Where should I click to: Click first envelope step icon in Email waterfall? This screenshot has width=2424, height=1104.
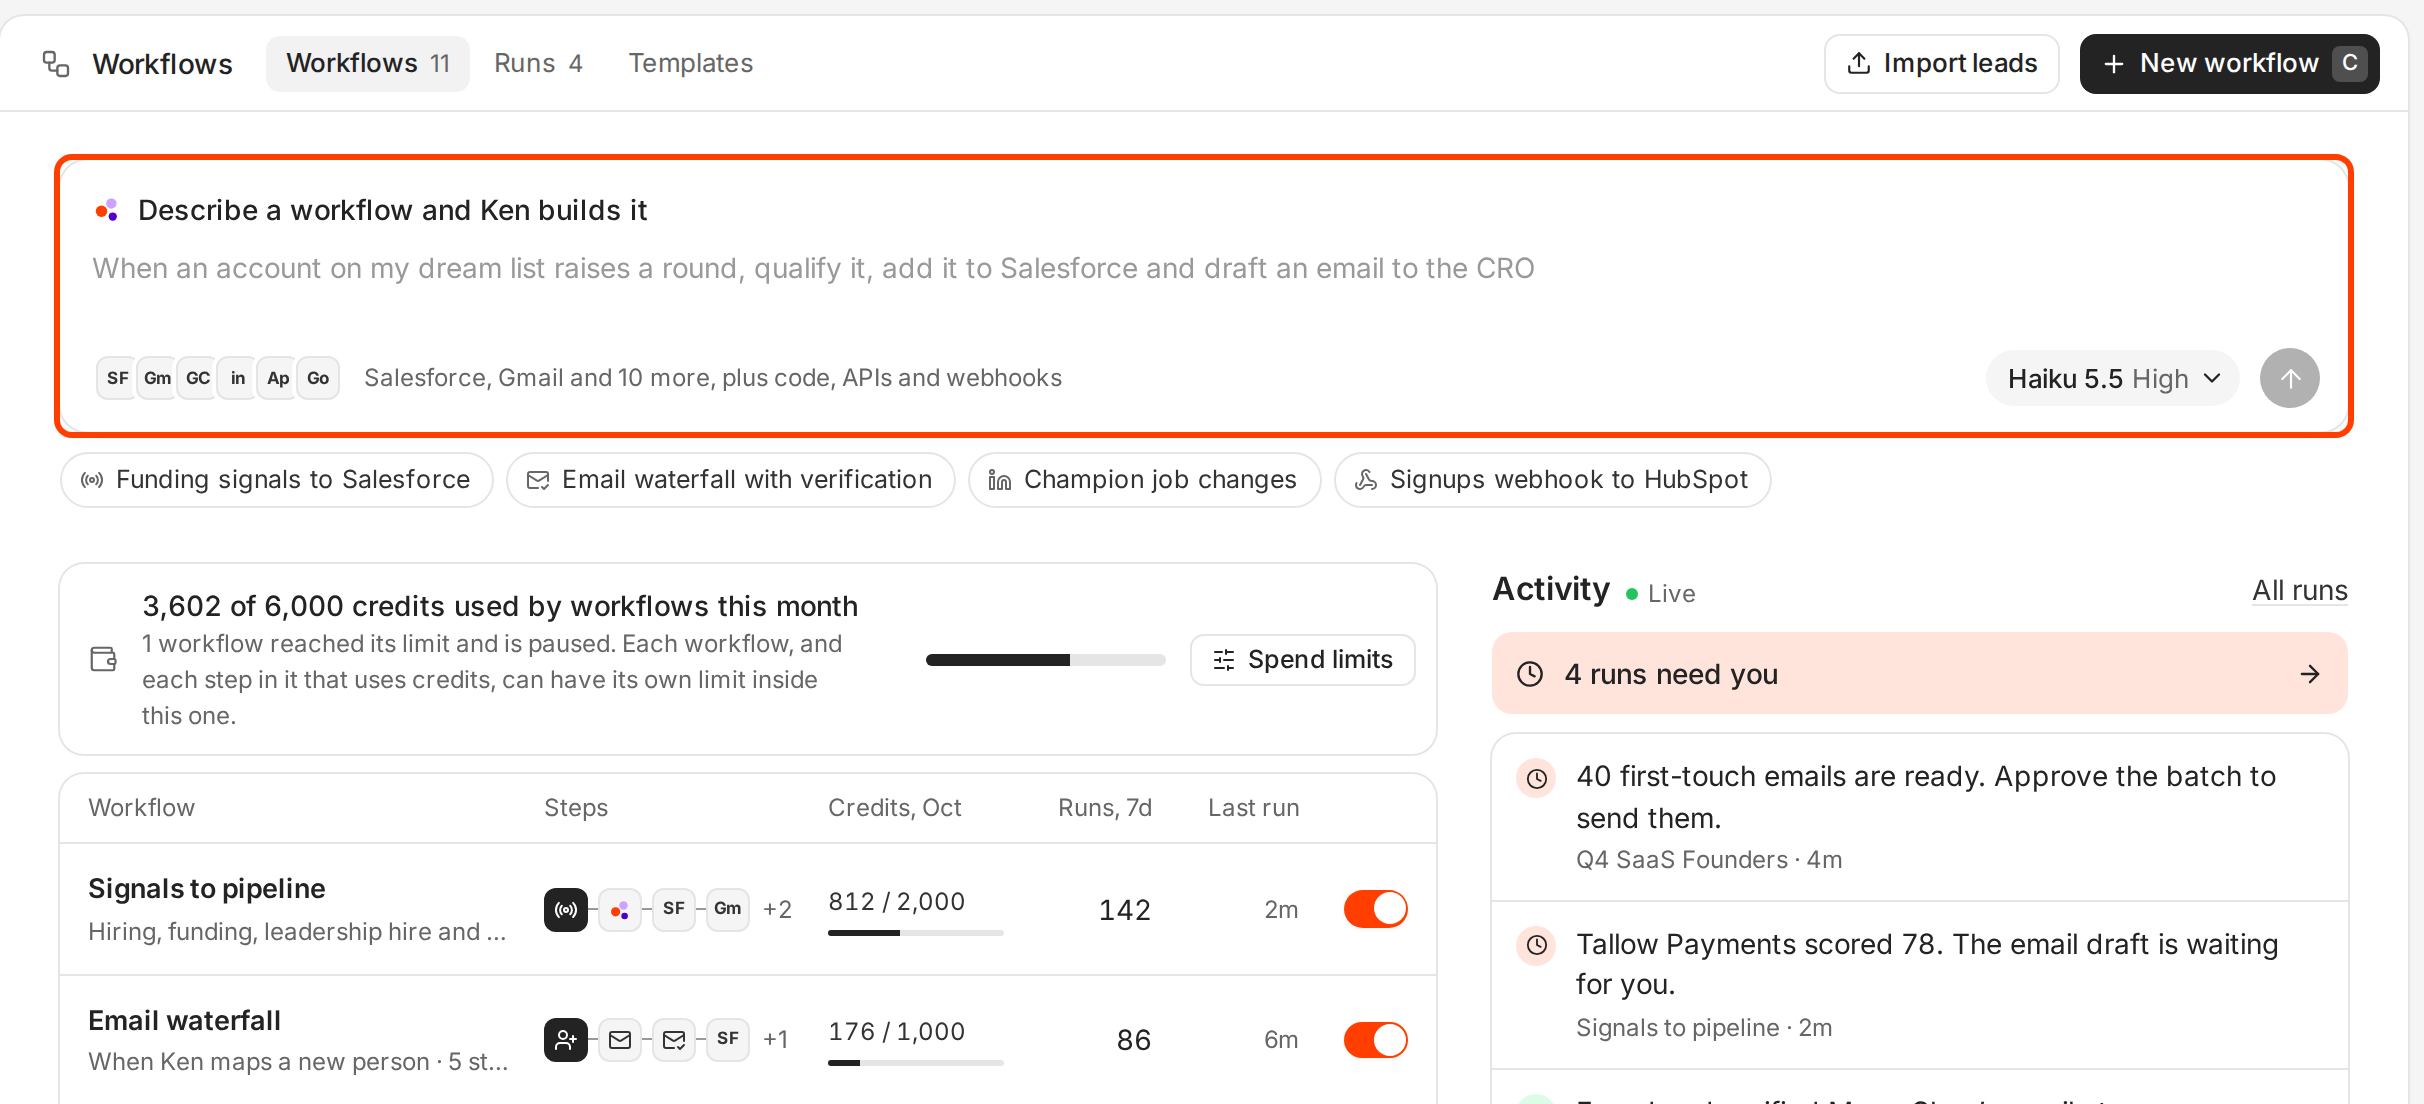pyautogui.click(x=620, y=1039)
